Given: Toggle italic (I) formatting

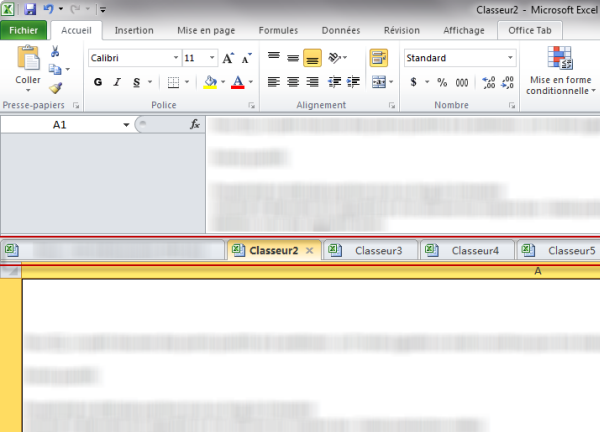Looking at the screenshot, I should click(117, 82).
